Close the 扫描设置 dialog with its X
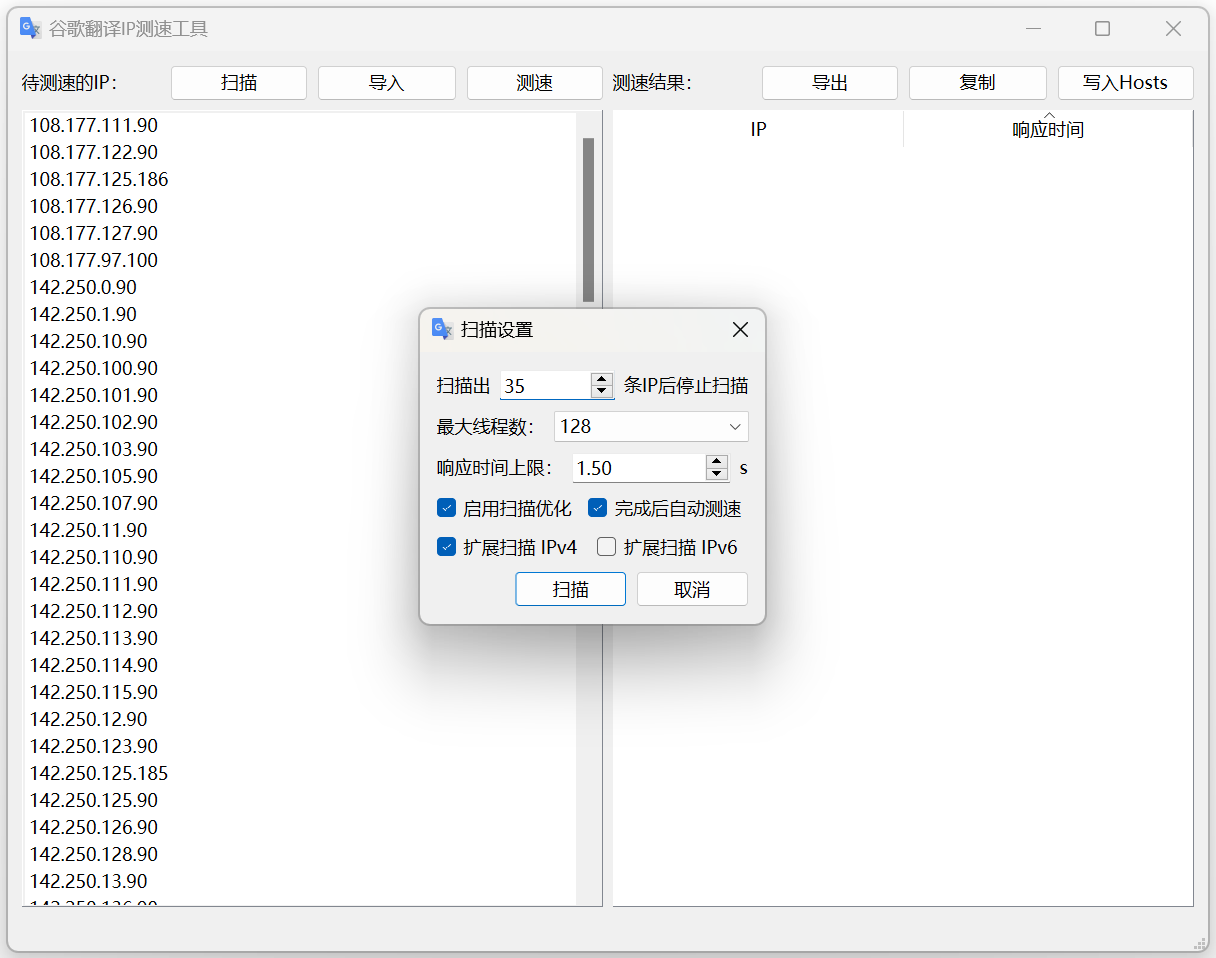The image size is (1216, 958). (x=740, y=330)
